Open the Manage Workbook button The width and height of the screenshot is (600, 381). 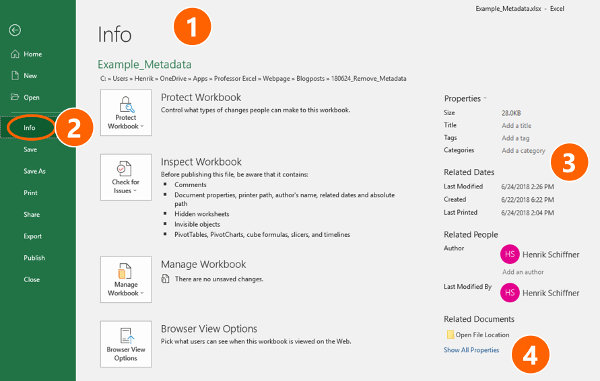(126, 280)
